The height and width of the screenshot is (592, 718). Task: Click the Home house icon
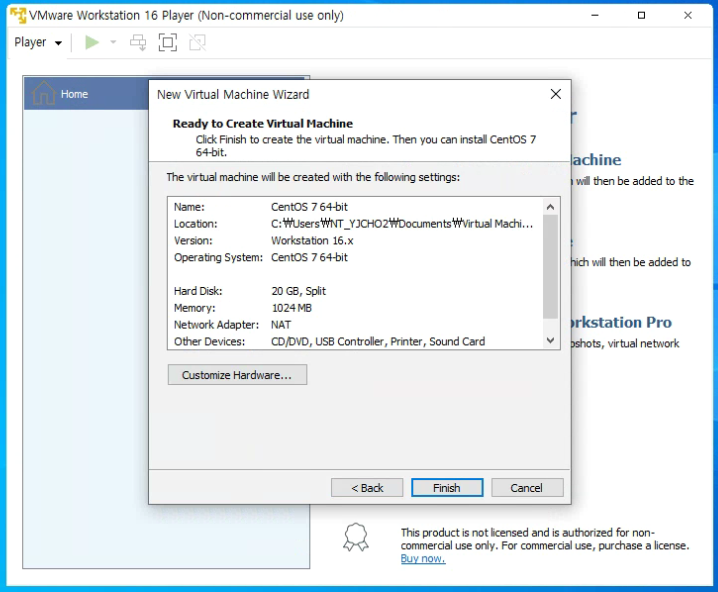44,92
